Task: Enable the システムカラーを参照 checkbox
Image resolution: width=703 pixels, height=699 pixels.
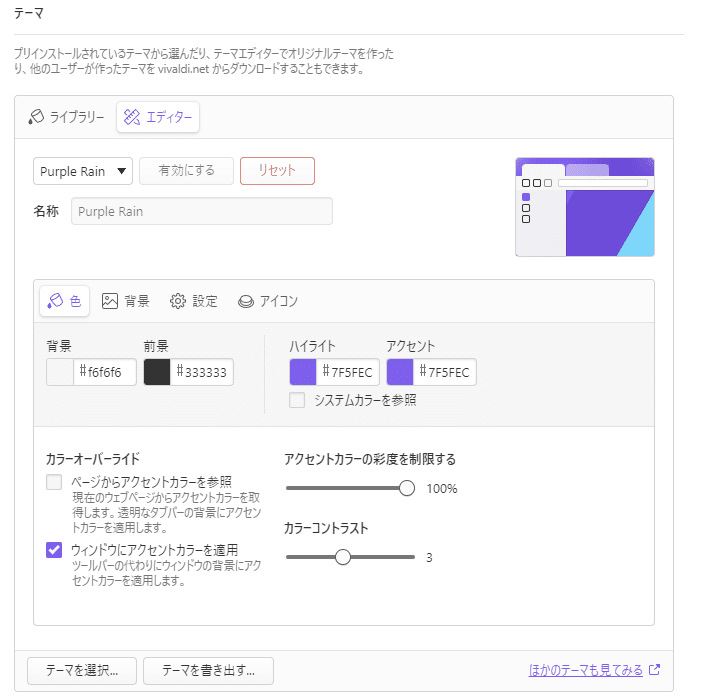Action: (x=297, y=400)
